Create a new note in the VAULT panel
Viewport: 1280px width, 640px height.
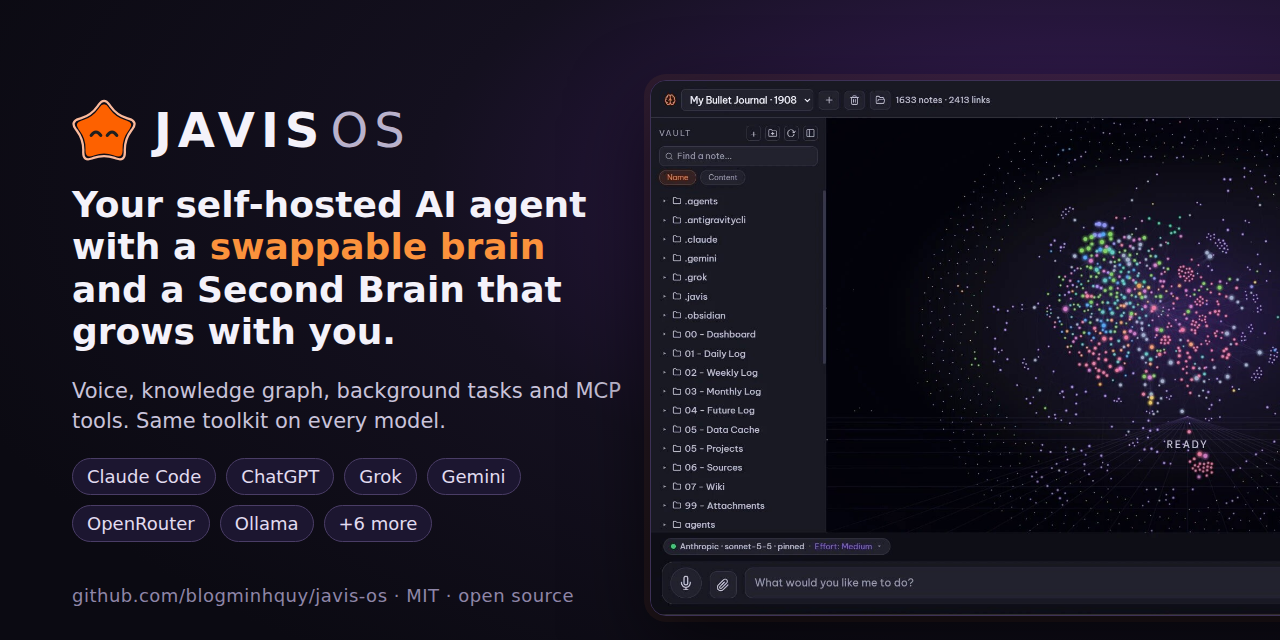(754, 133)
